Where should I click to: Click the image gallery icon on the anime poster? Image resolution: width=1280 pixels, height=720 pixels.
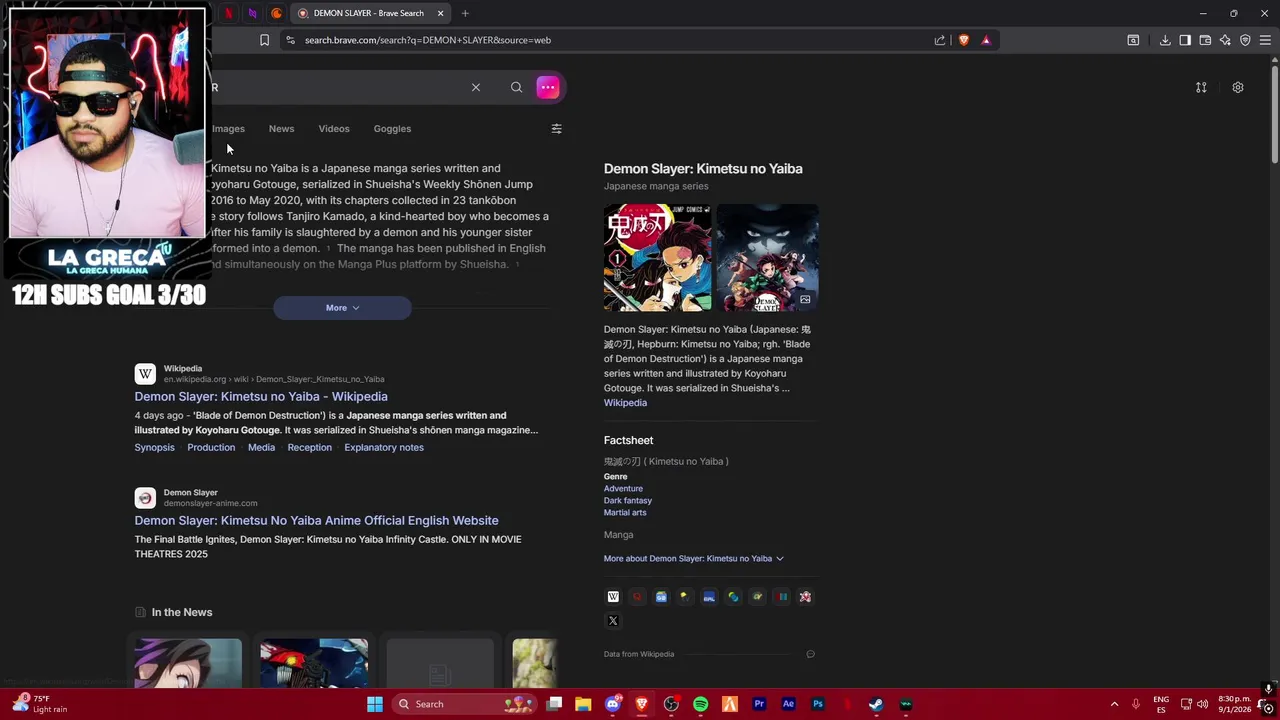click(805, 299)
